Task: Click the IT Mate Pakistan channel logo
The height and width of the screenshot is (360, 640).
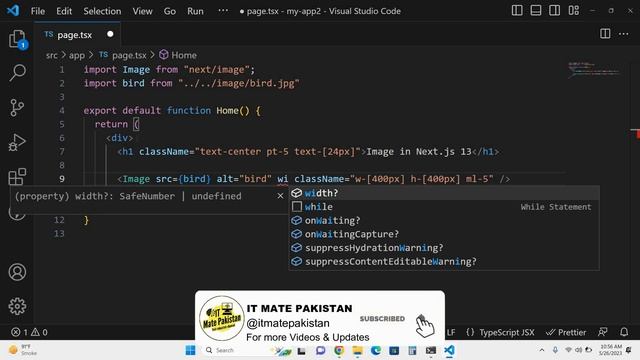Action: [x=222, y=318]
